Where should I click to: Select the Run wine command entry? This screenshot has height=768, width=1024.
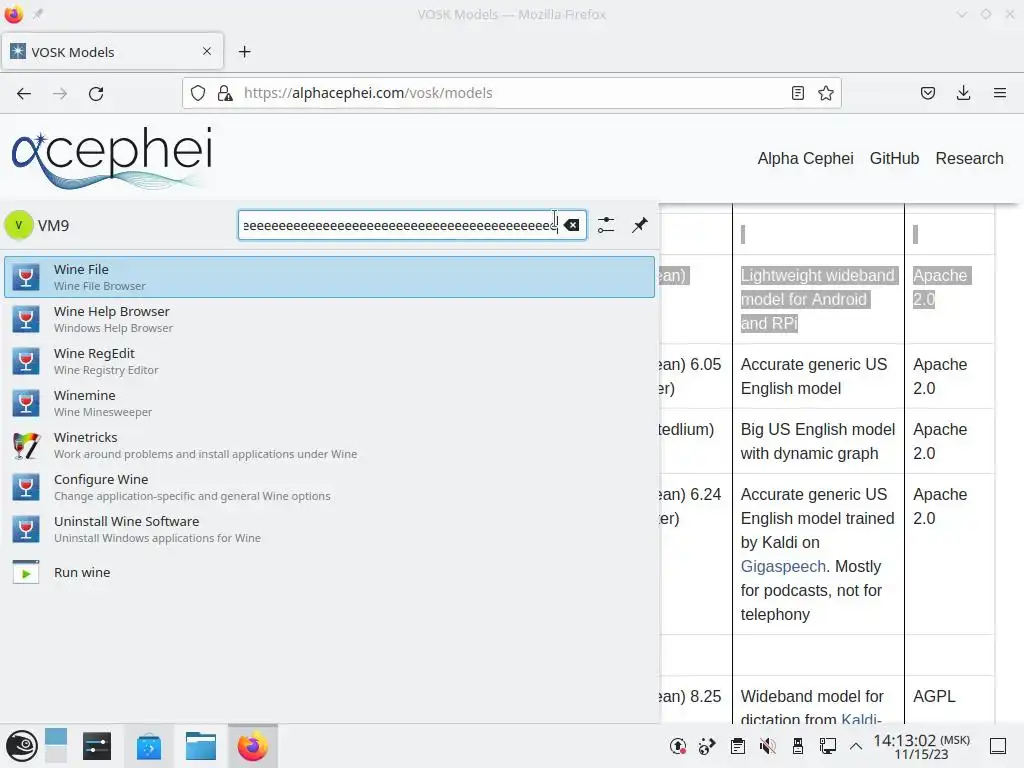(329, 572)
